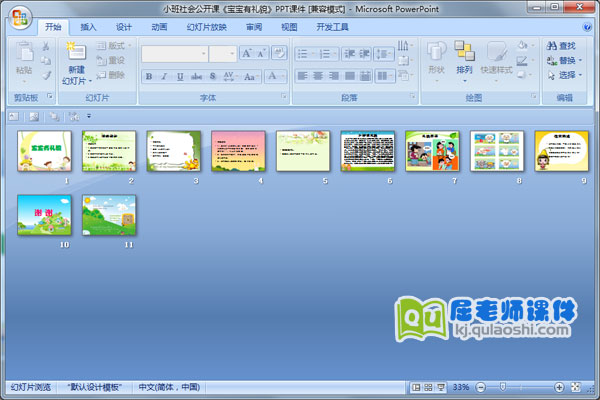The image size is (600, 400).
Task: Click the Decrease Font Size icon
Action: pyautogui.click(x=261, y=53)
